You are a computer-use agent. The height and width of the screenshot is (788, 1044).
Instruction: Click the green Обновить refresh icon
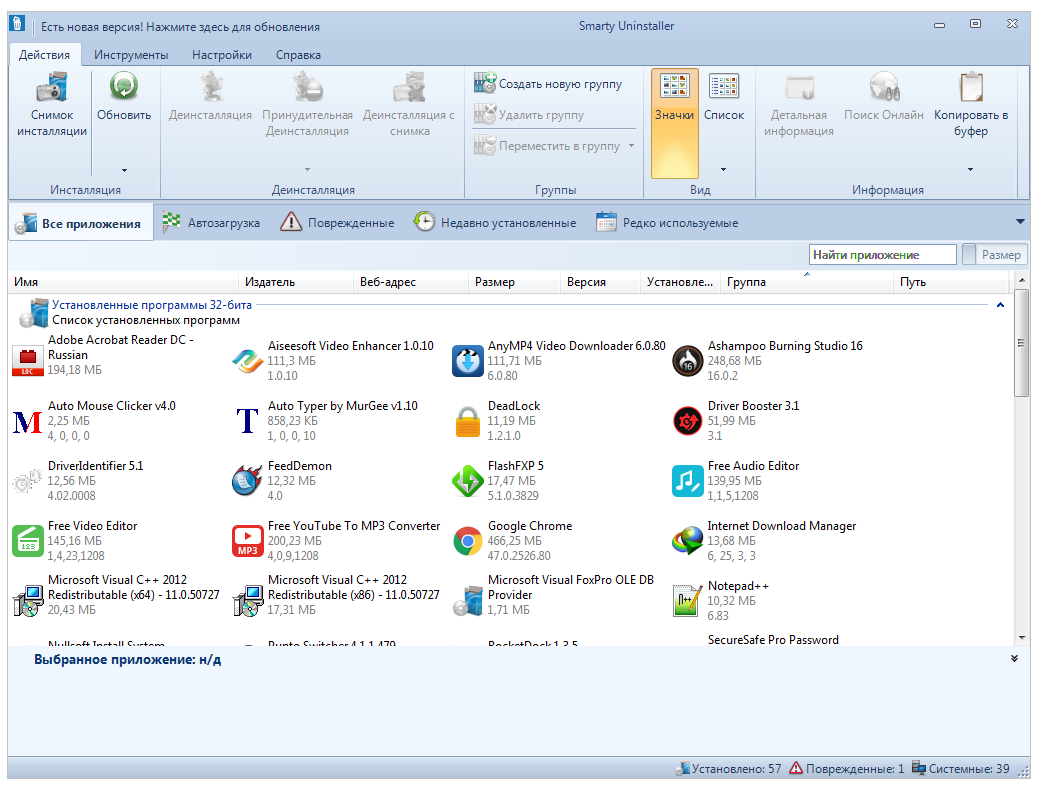click(124, 88)
